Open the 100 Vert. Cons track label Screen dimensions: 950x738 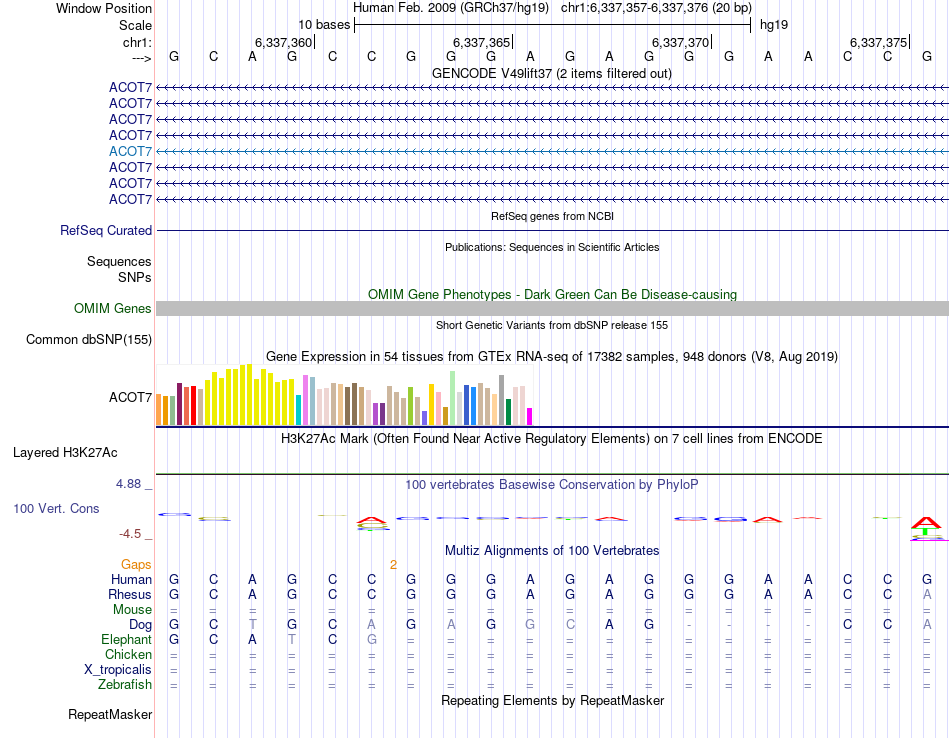pyautogui.click(x=56, y=508)
